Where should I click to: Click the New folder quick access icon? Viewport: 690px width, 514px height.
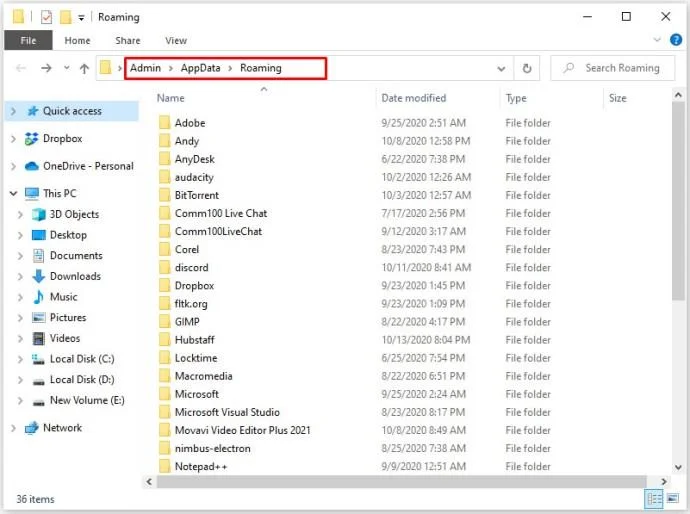coord(65,17)
